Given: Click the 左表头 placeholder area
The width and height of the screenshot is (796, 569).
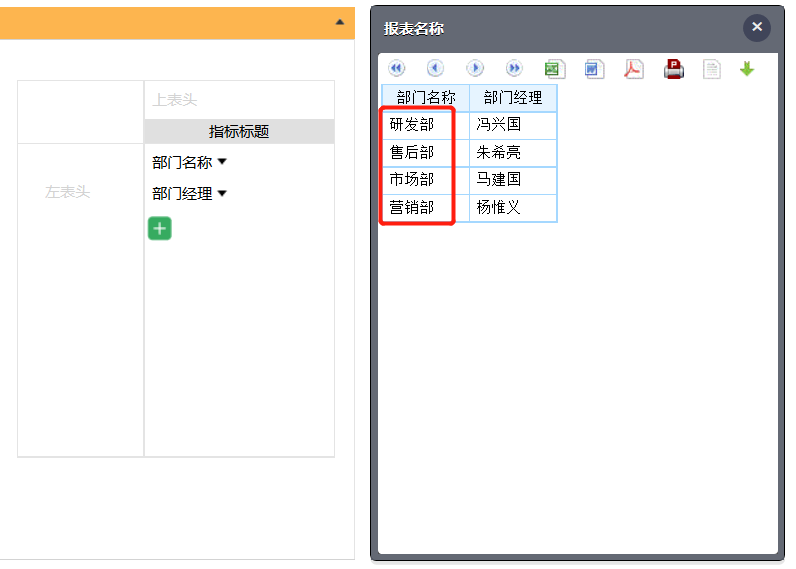Looking at the screenshot, I should [x=68, y=192].
